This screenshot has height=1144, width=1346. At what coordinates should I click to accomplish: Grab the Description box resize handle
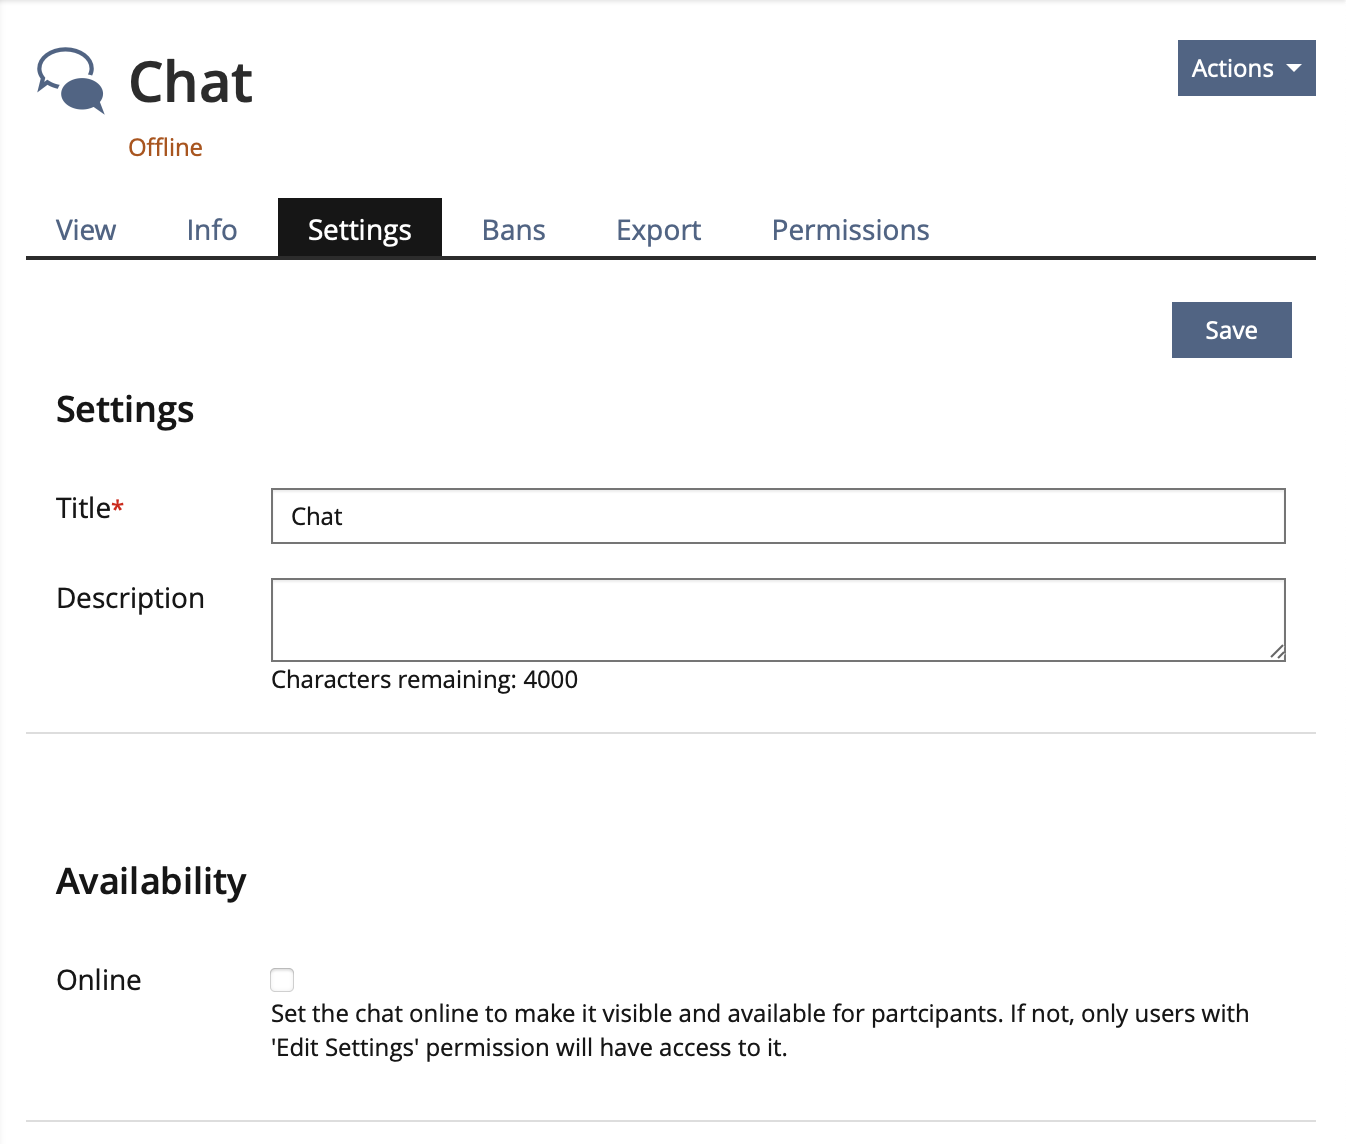click(x=1277, y=652)
